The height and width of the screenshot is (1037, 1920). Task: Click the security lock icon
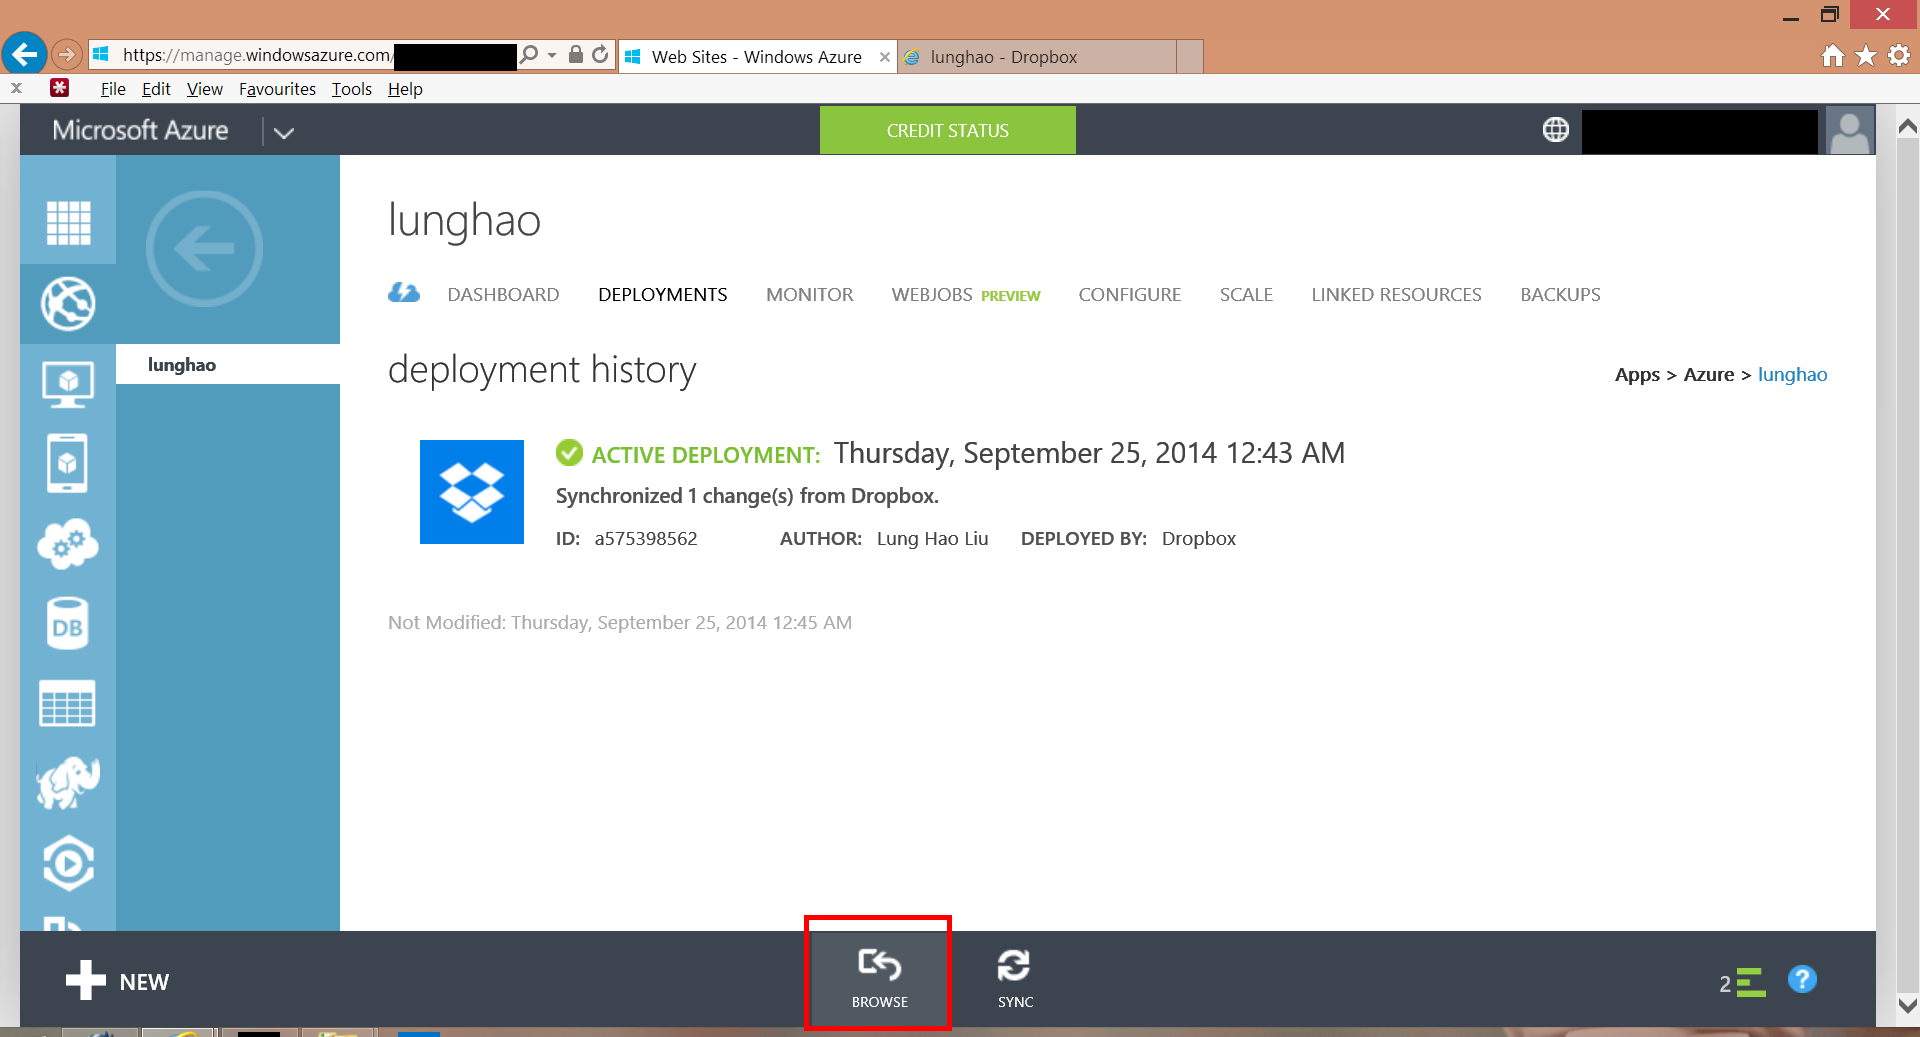(576, 54)
